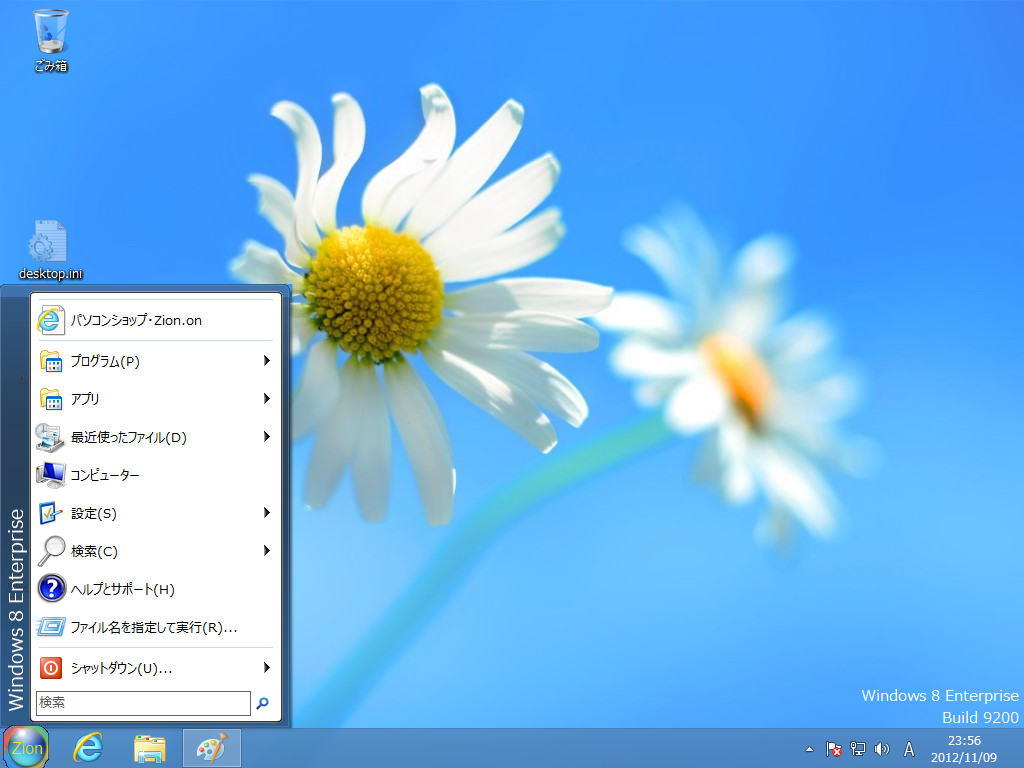
Task: Open ファイル名を指定して実行(R) dialog
Action: [x=153, y=628]
